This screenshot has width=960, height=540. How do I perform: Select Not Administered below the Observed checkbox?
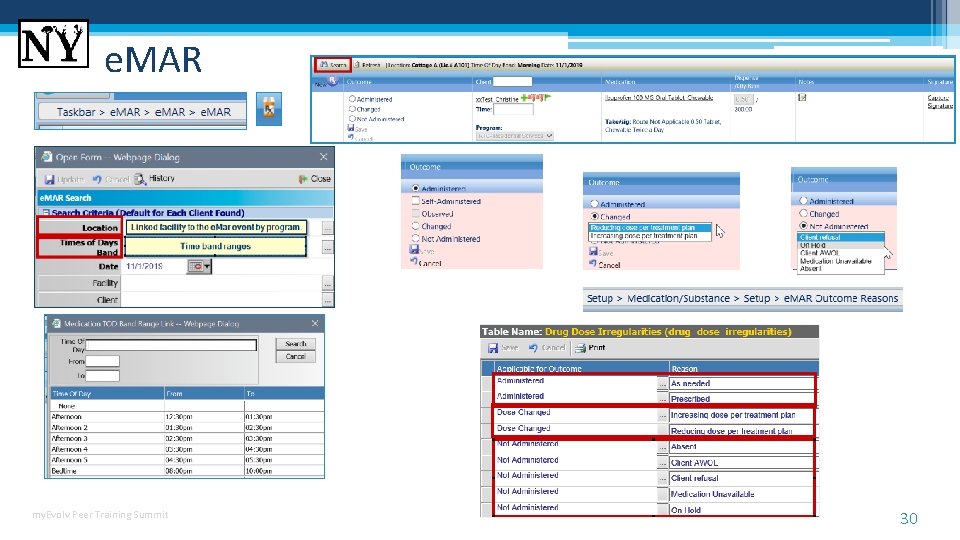click(416, 239)
